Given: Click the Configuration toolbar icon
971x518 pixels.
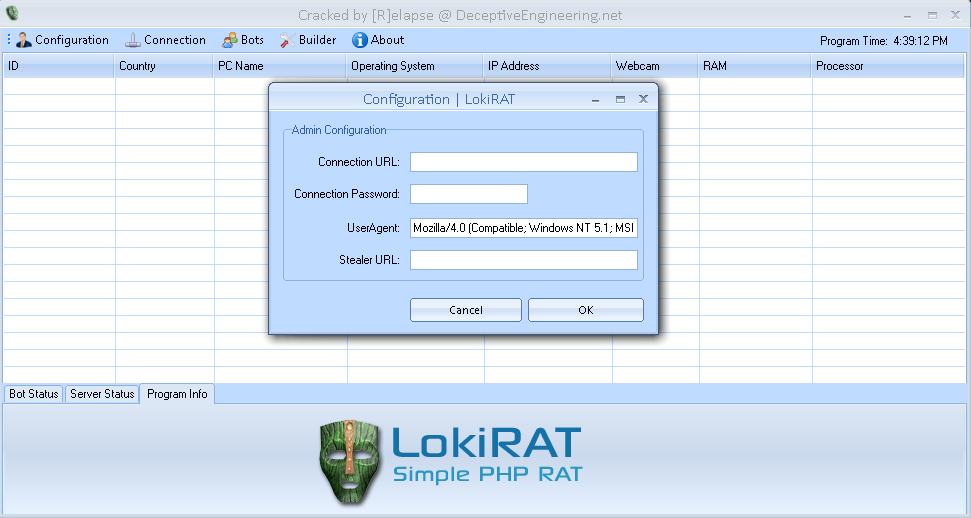Looking at the screenshot, I should (24, 40).
